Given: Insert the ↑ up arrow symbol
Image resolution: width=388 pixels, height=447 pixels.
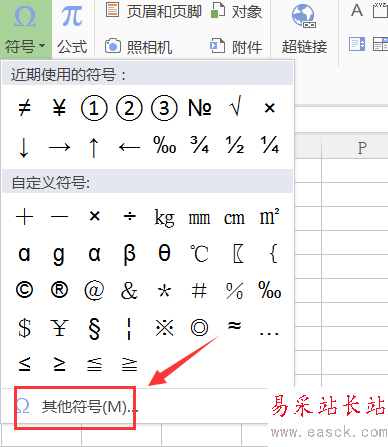Looking at the screenshot, I should point(94,147).
